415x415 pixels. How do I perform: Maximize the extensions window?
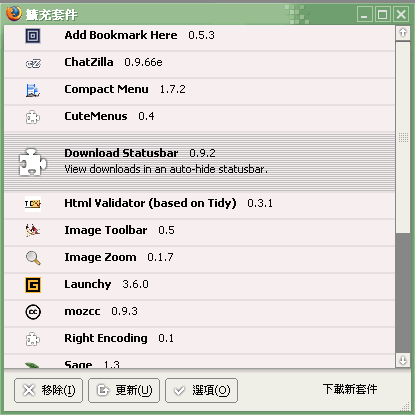point(383,14)
